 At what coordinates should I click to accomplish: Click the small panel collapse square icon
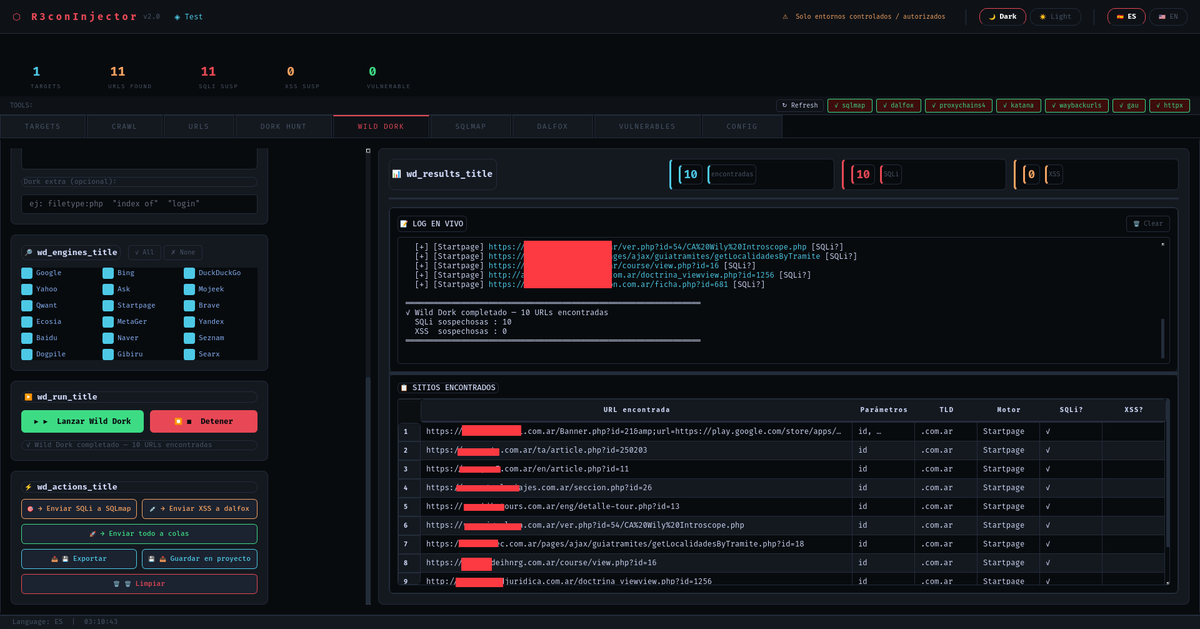tap(368, 151)
